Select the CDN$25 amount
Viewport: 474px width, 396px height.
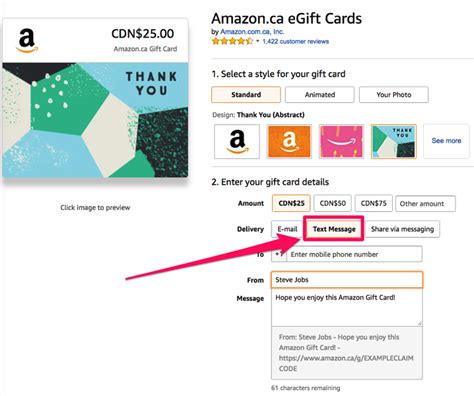(x=291, y=203)
